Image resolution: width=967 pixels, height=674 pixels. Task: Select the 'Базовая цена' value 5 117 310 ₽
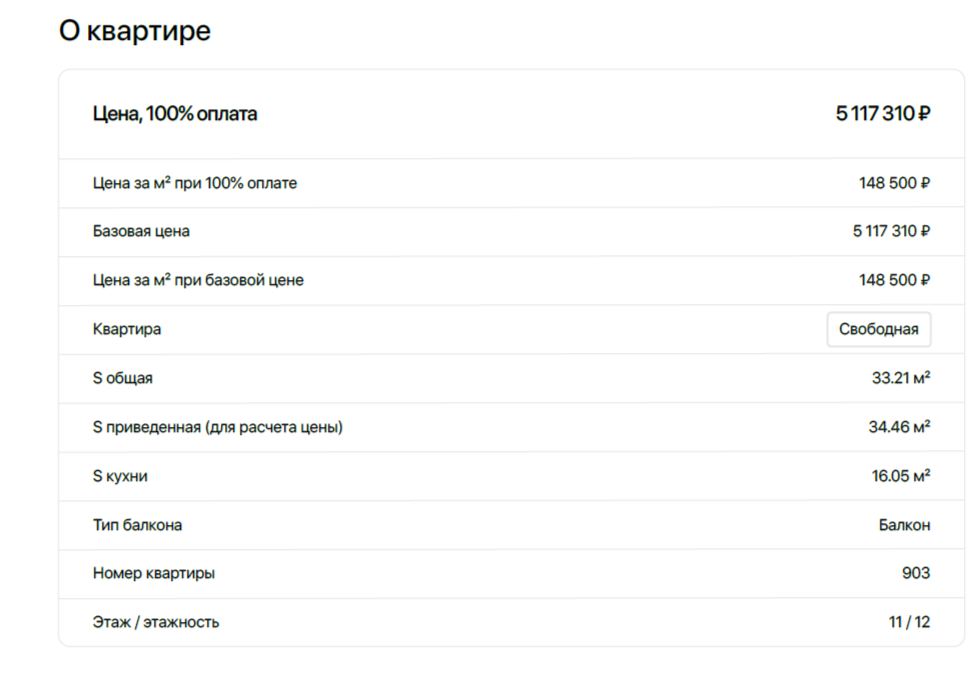pyautogui.click(x=891, y=231)
